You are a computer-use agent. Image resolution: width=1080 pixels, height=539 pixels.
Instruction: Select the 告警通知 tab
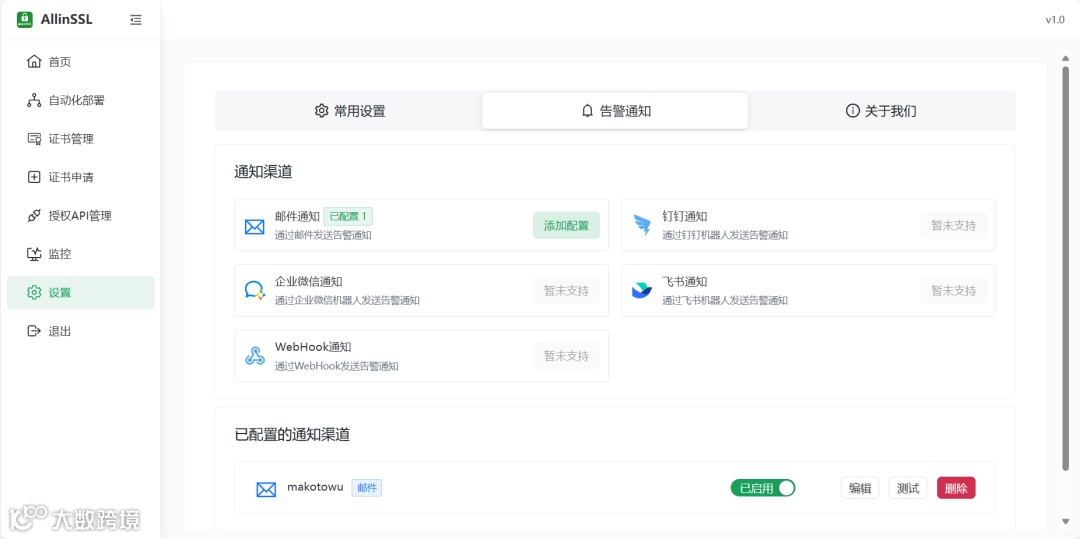(615, 111)
